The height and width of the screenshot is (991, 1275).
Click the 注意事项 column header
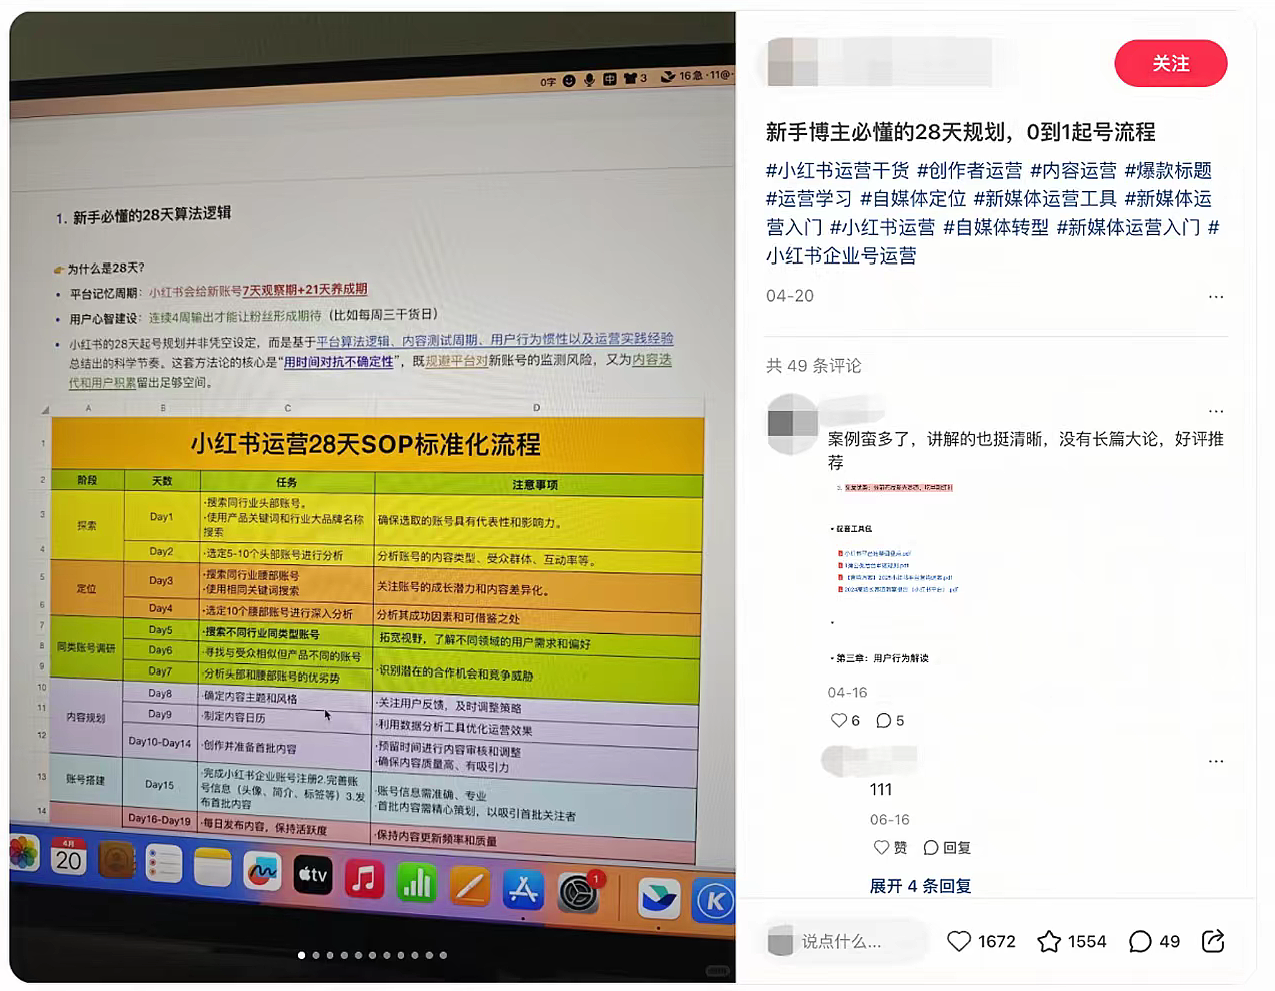point(535,484)
